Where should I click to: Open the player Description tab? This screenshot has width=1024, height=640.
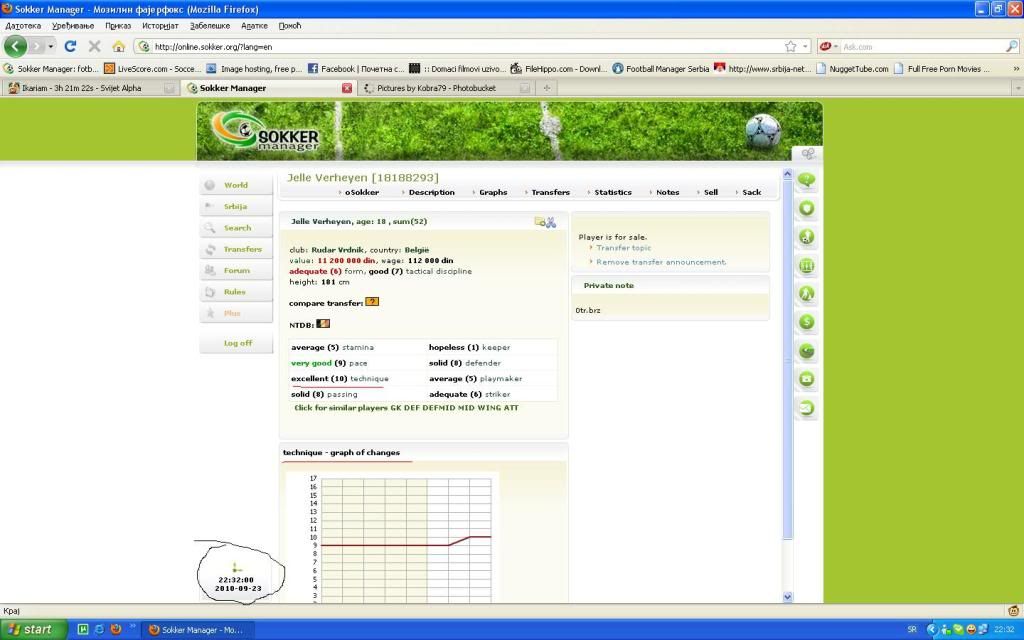click(431, 192)
